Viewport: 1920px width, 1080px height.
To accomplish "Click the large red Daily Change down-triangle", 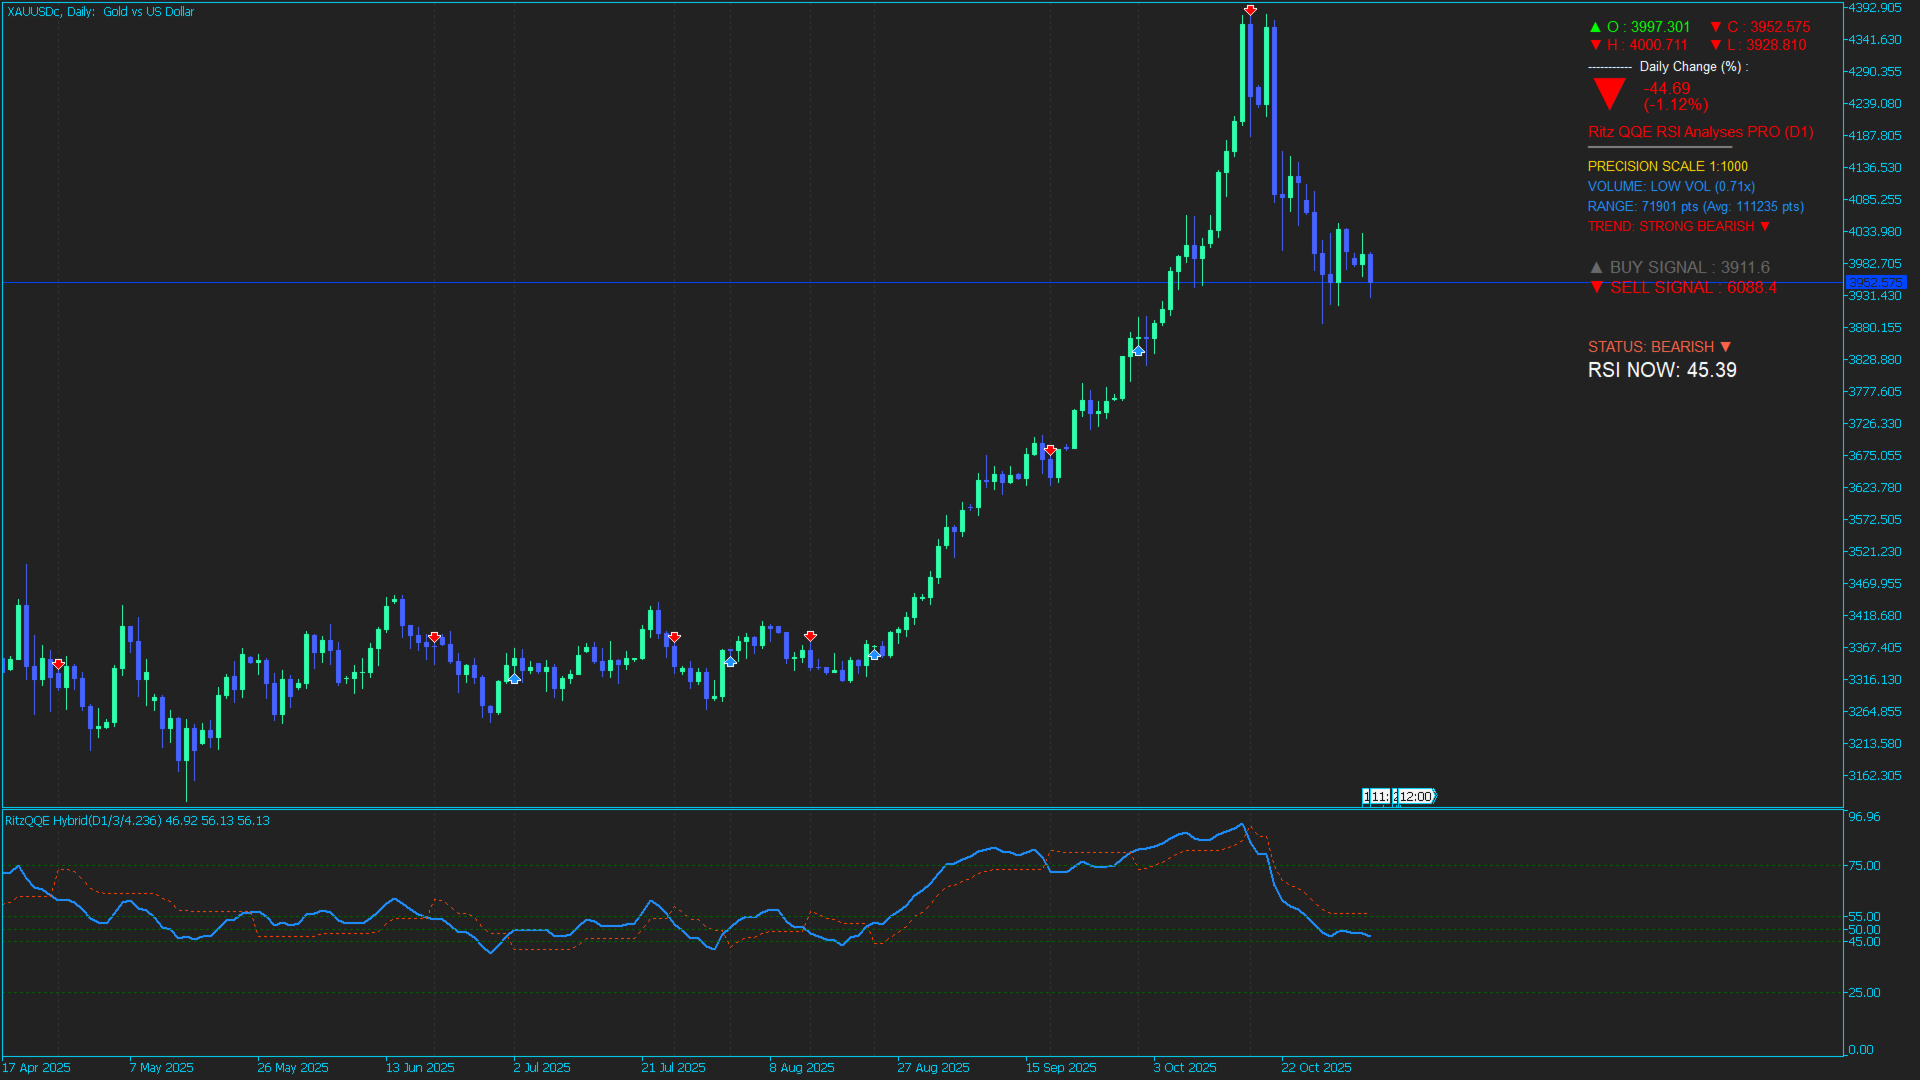I will coord(1609,94).
